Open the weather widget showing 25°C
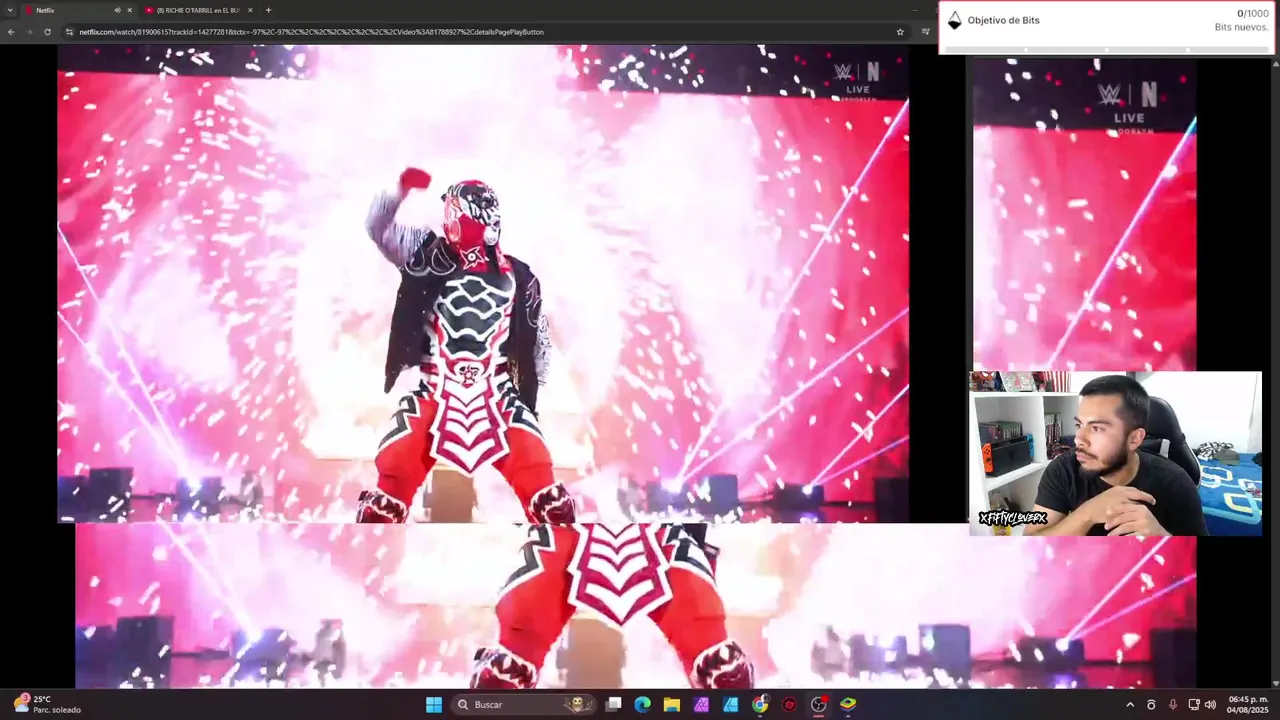Viewport: 1280px width, 720px height. click(x=48, y=705)
